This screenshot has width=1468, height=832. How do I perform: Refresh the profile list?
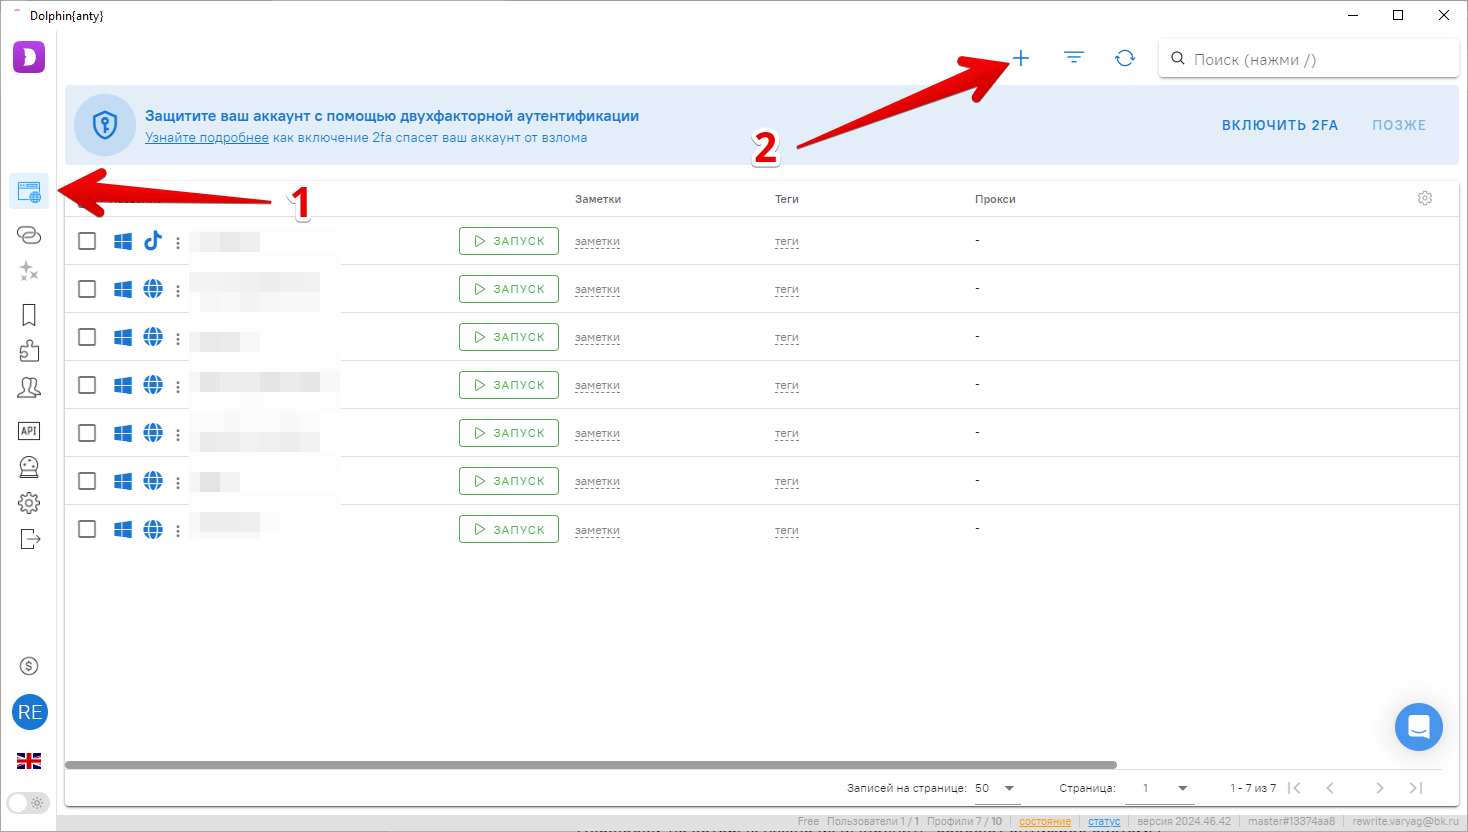pyautogui.click(x=1125, y=58)
